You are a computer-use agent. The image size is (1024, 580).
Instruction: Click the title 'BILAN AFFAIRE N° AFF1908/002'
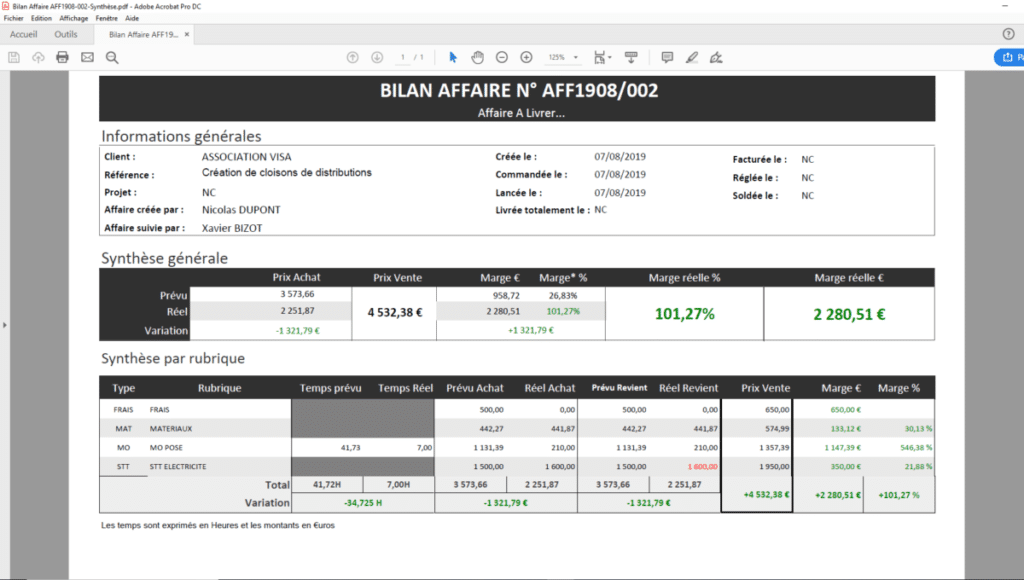pyautogui.click(x=519, y=91)
